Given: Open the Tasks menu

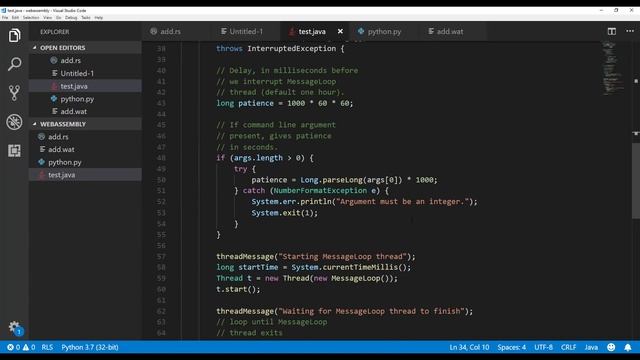Looking at the screenshot, I should click(86, 18).
